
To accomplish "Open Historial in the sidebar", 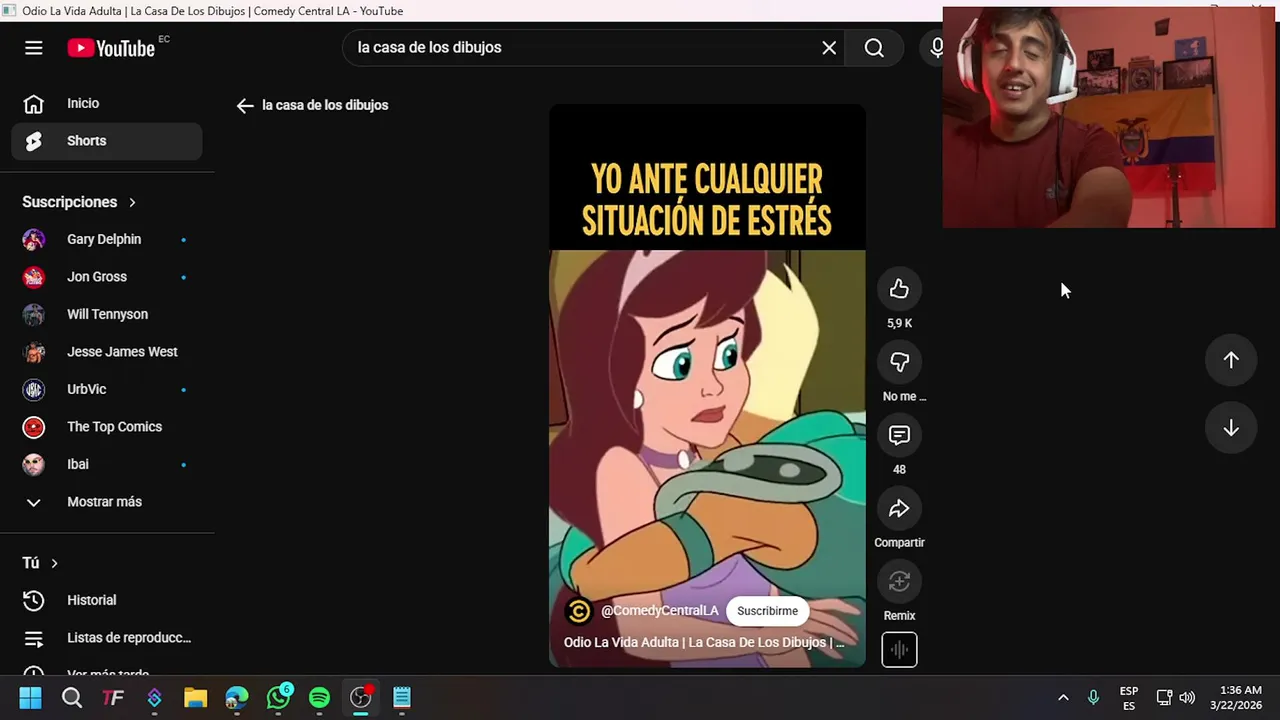I will 107,600.
